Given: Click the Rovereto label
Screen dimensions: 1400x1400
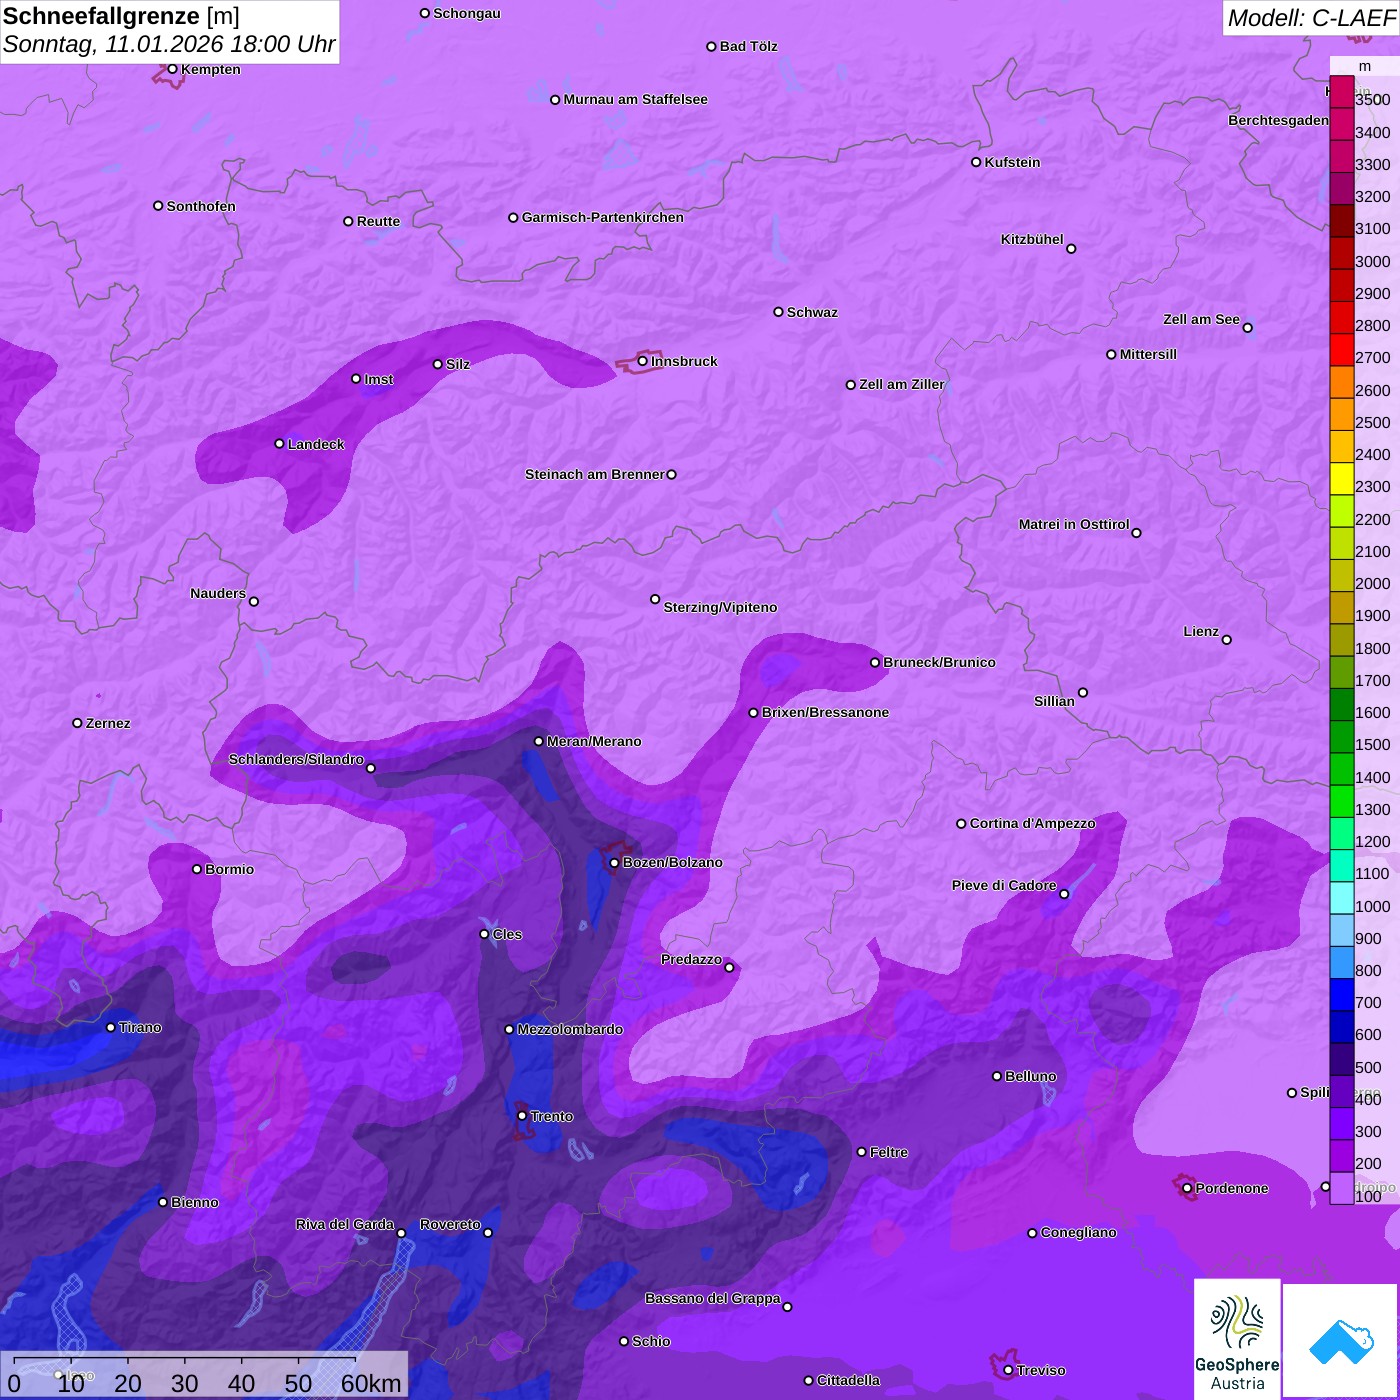Looking at the screenshot, I should point(450,1224).
